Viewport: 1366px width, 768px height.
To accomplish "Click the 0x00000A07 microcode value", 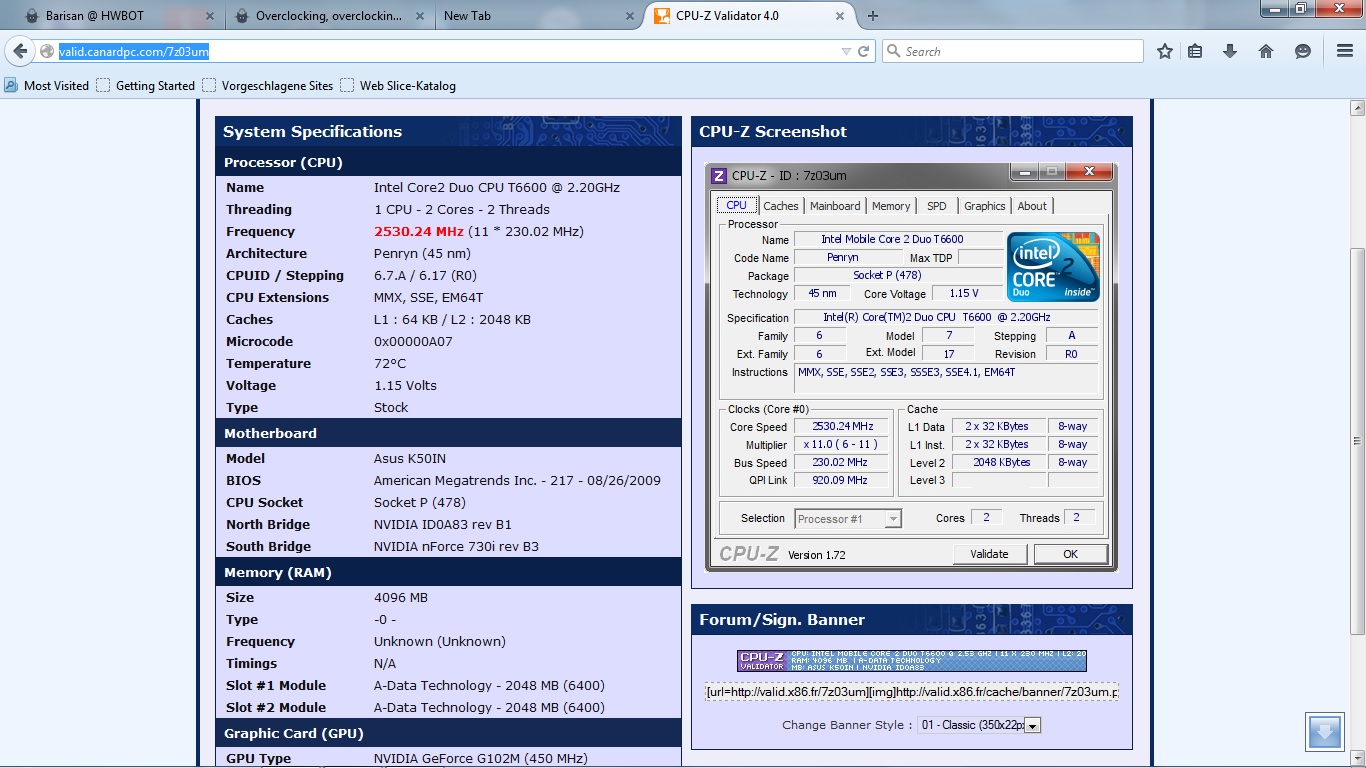I will pos(413,341).
